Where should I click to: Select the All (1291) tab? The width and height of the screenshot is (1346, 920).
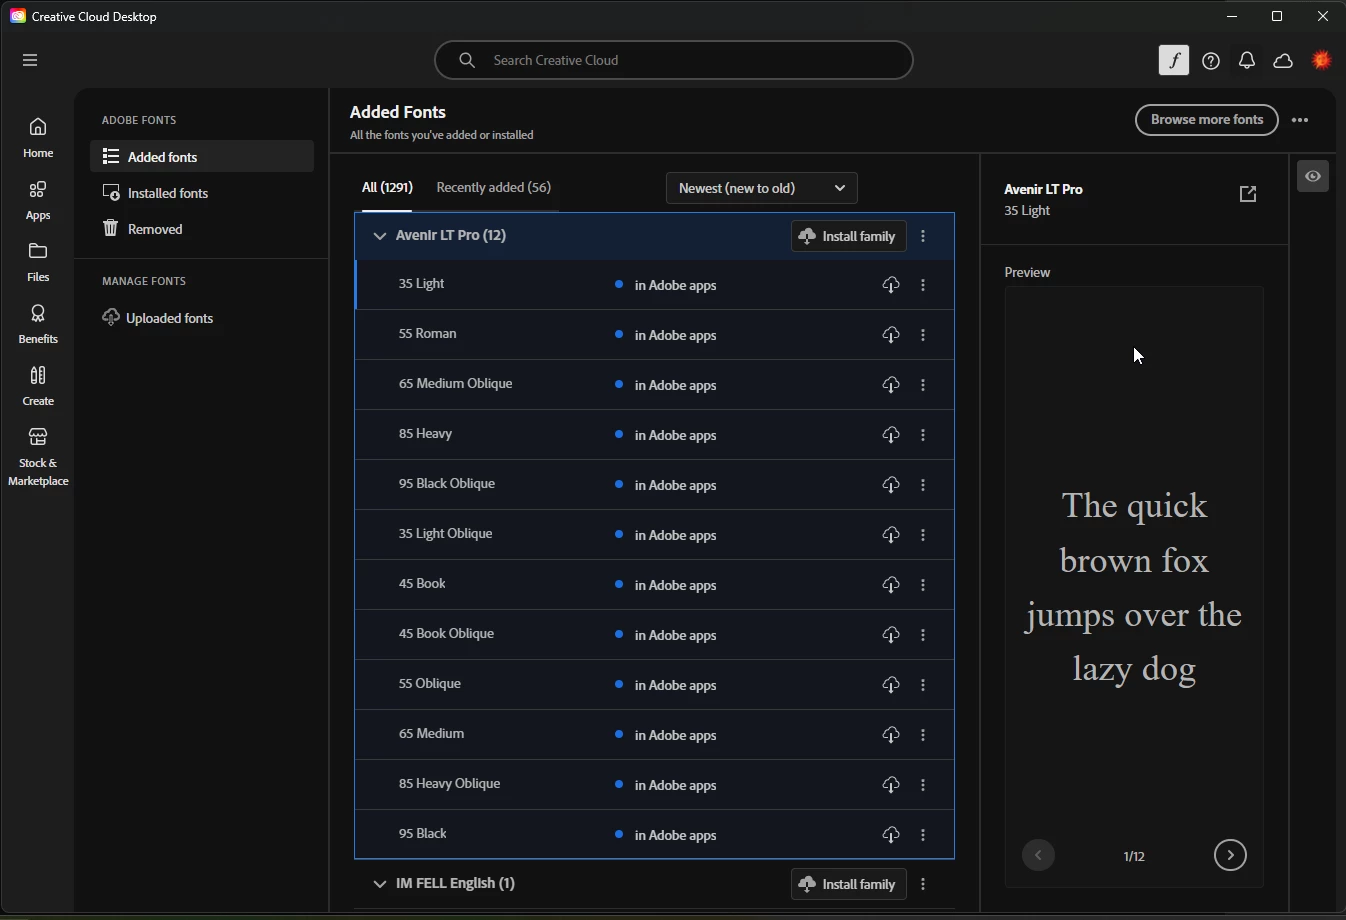[387, 188]
